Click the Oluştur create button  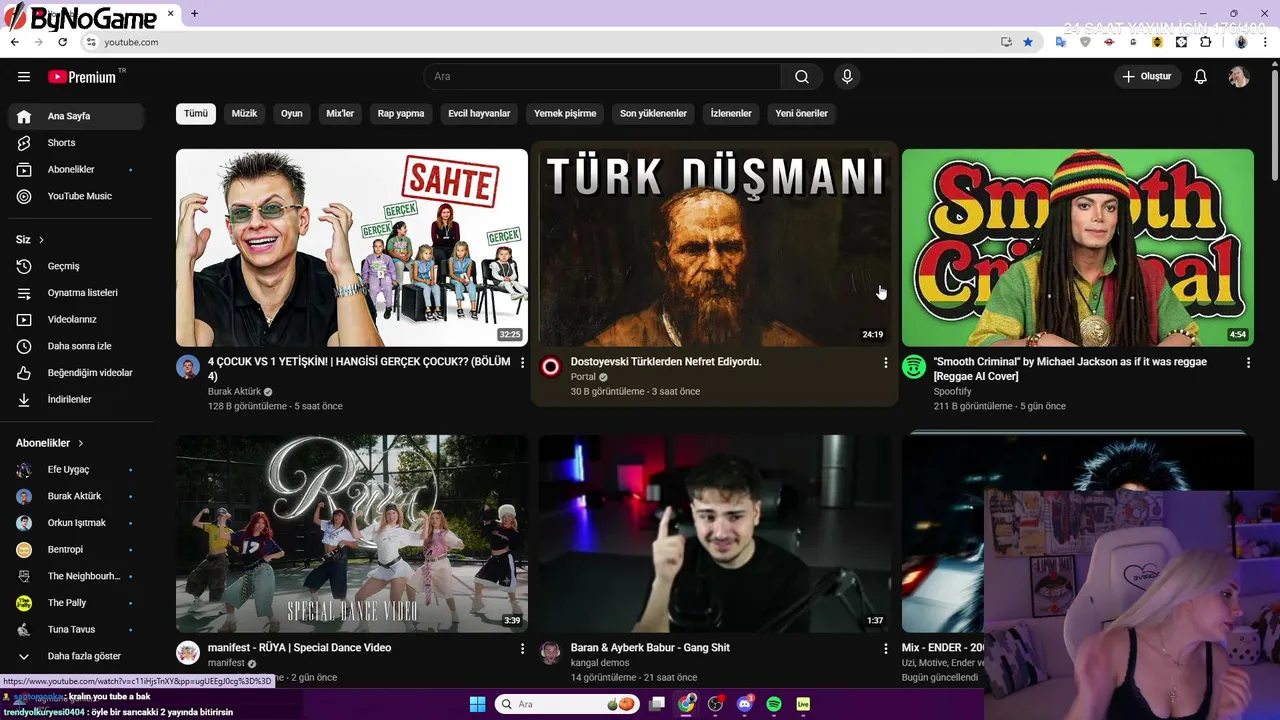(1148, 77)
